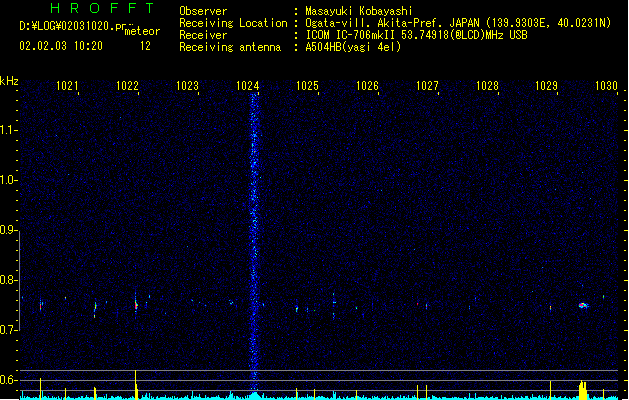Click the 1022 time axis label

coord(127,85)
